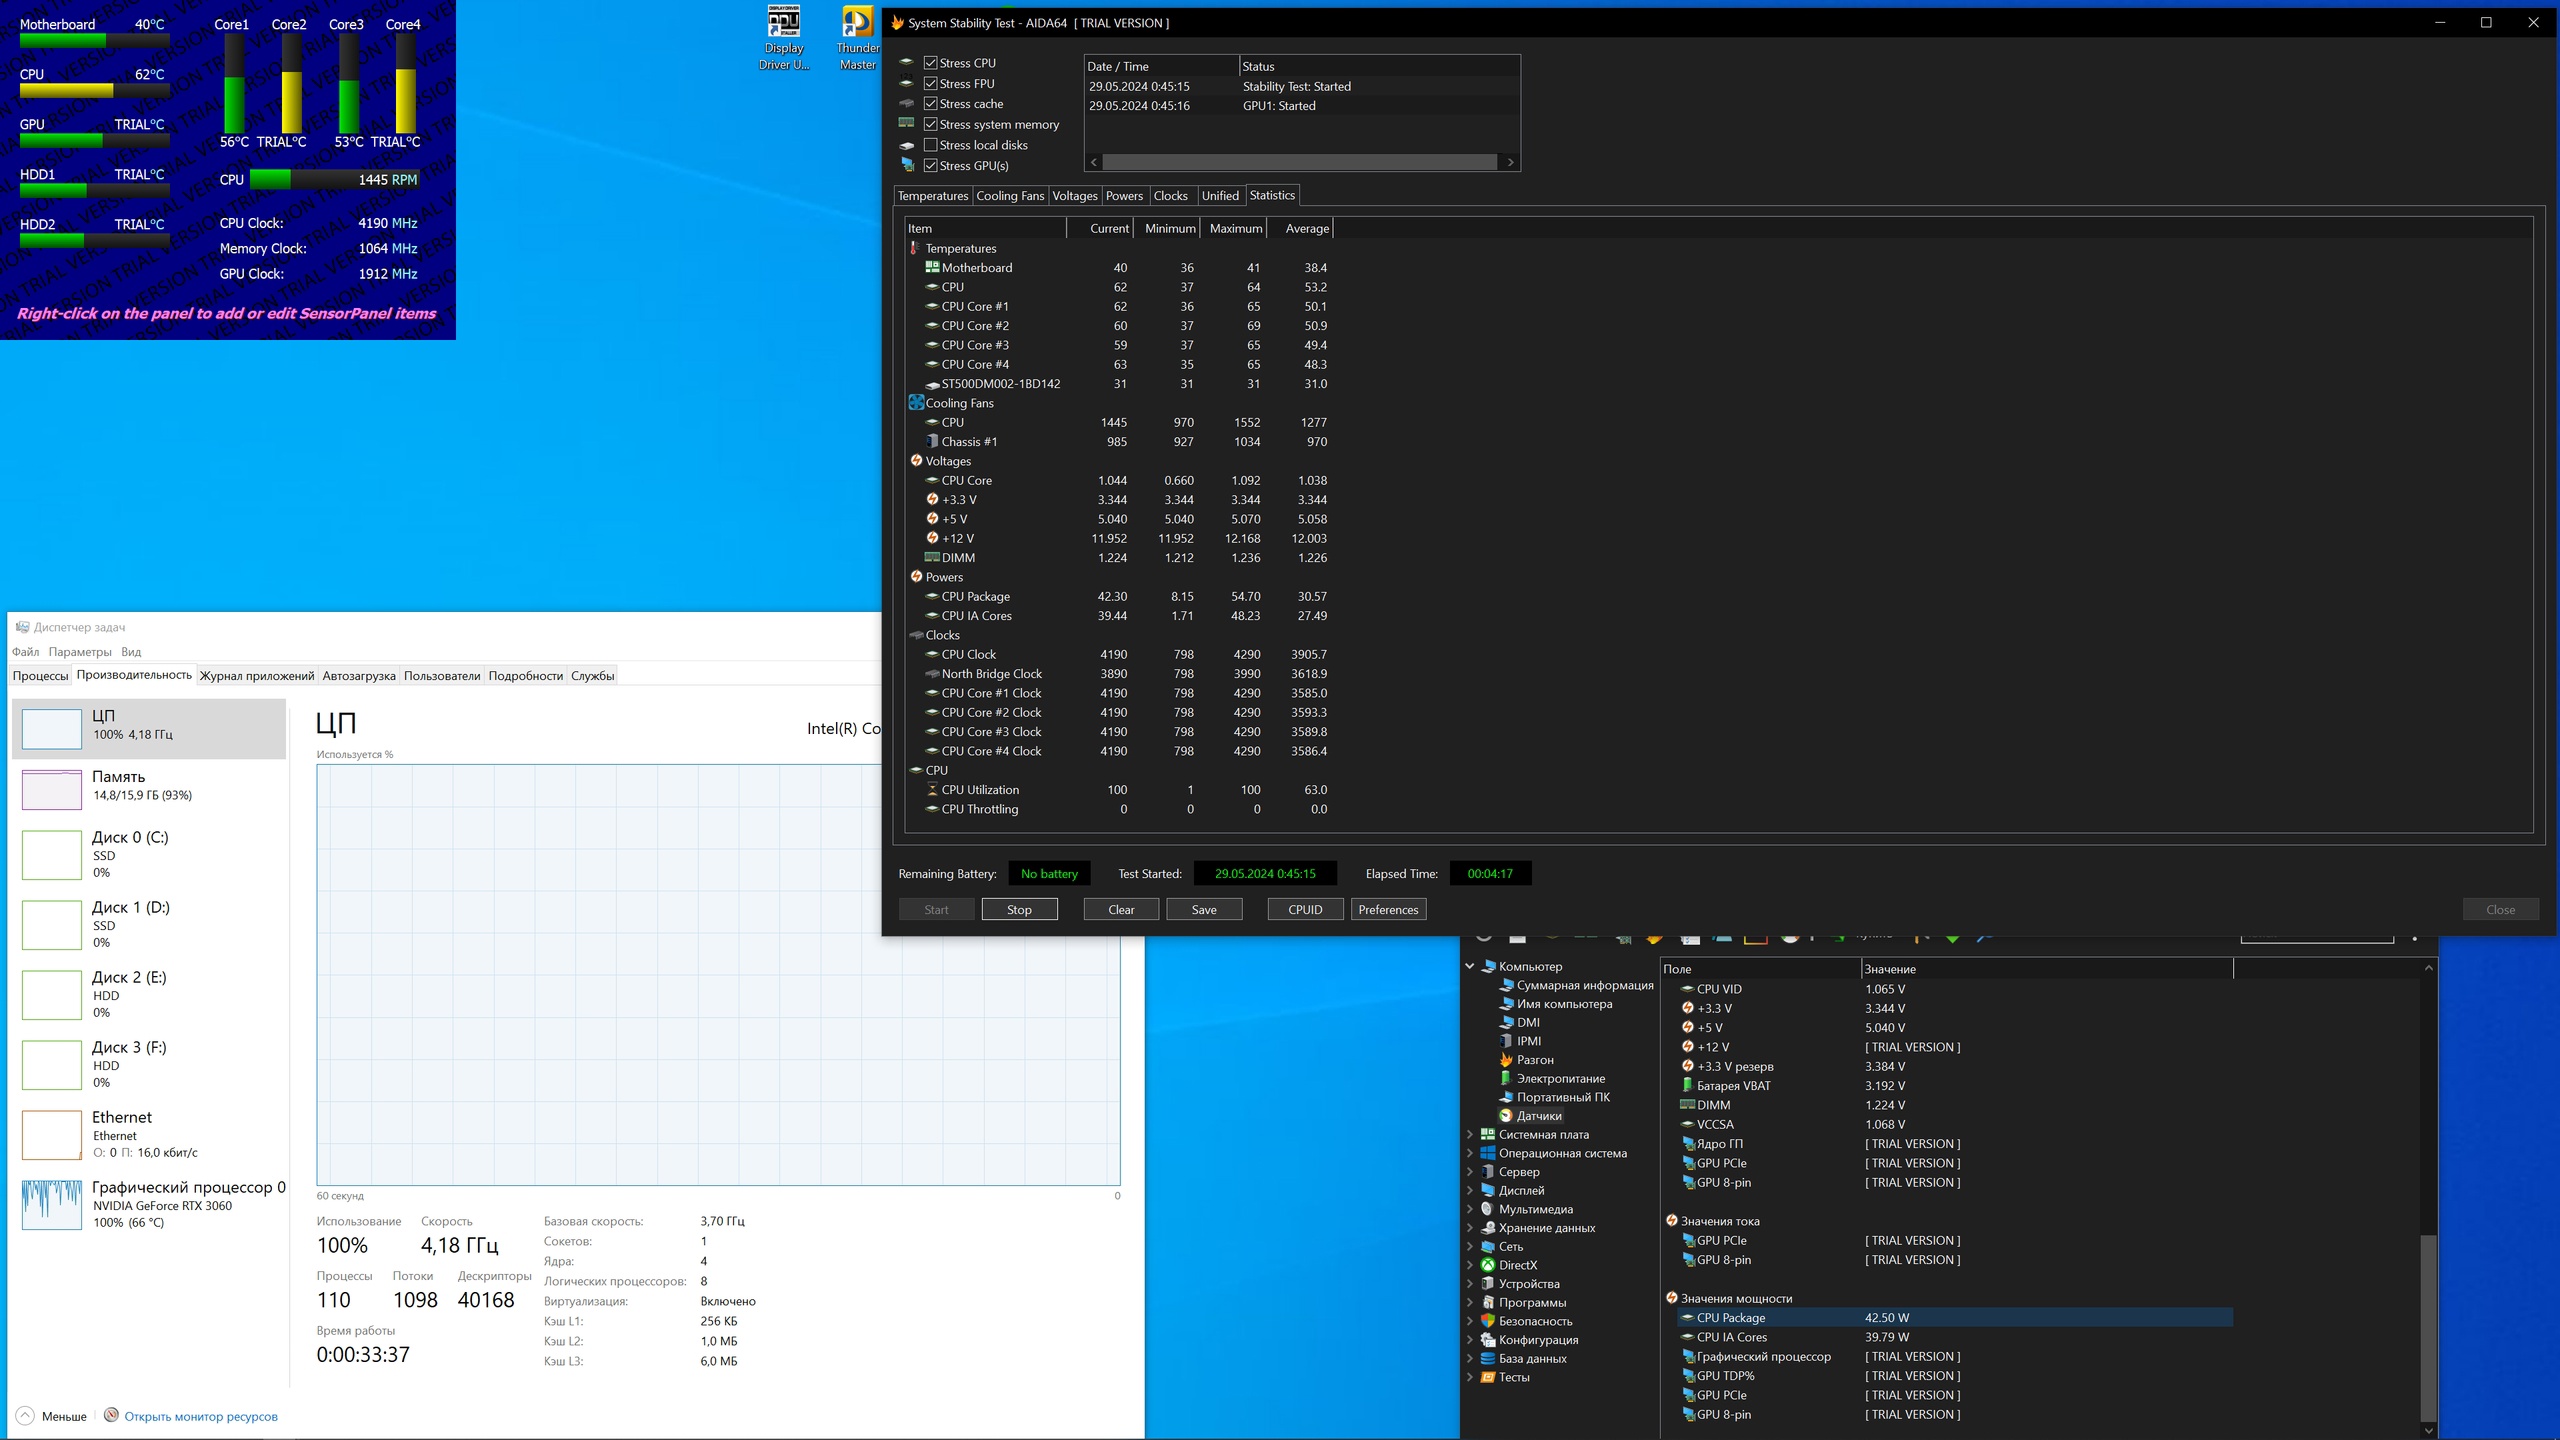Select the Графический процессор 0 graph item
Viewport: 2560px width, 1440px height.
150,1203
